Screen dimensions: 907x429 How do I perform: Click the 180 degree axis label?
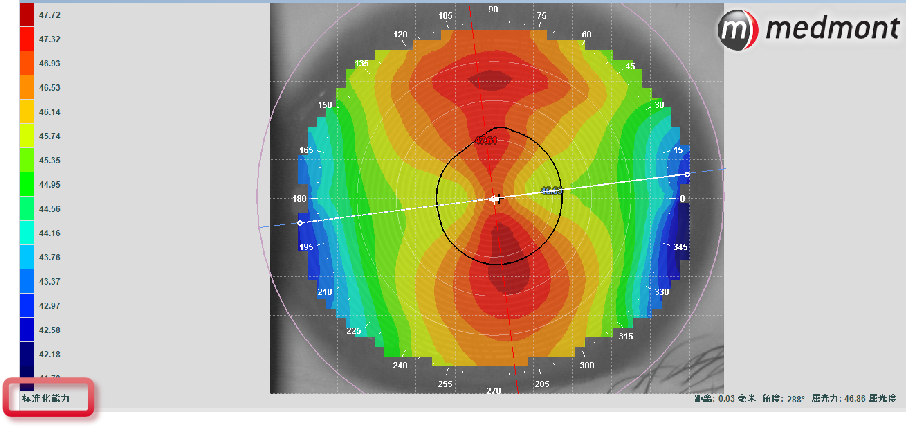[300, 199]
